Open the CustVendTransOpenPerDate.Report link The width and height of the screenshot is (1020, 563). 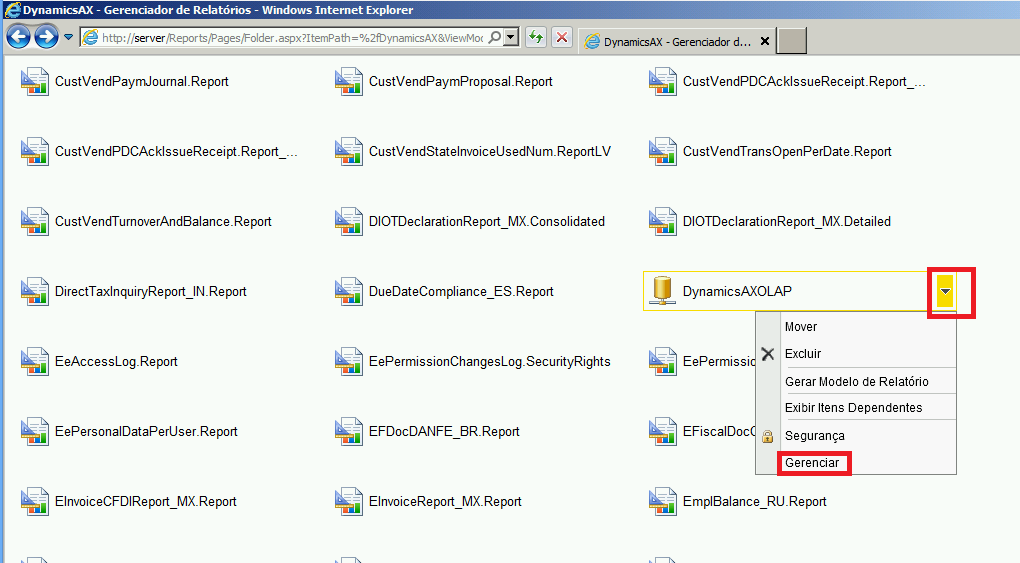(x=787, y=152)
